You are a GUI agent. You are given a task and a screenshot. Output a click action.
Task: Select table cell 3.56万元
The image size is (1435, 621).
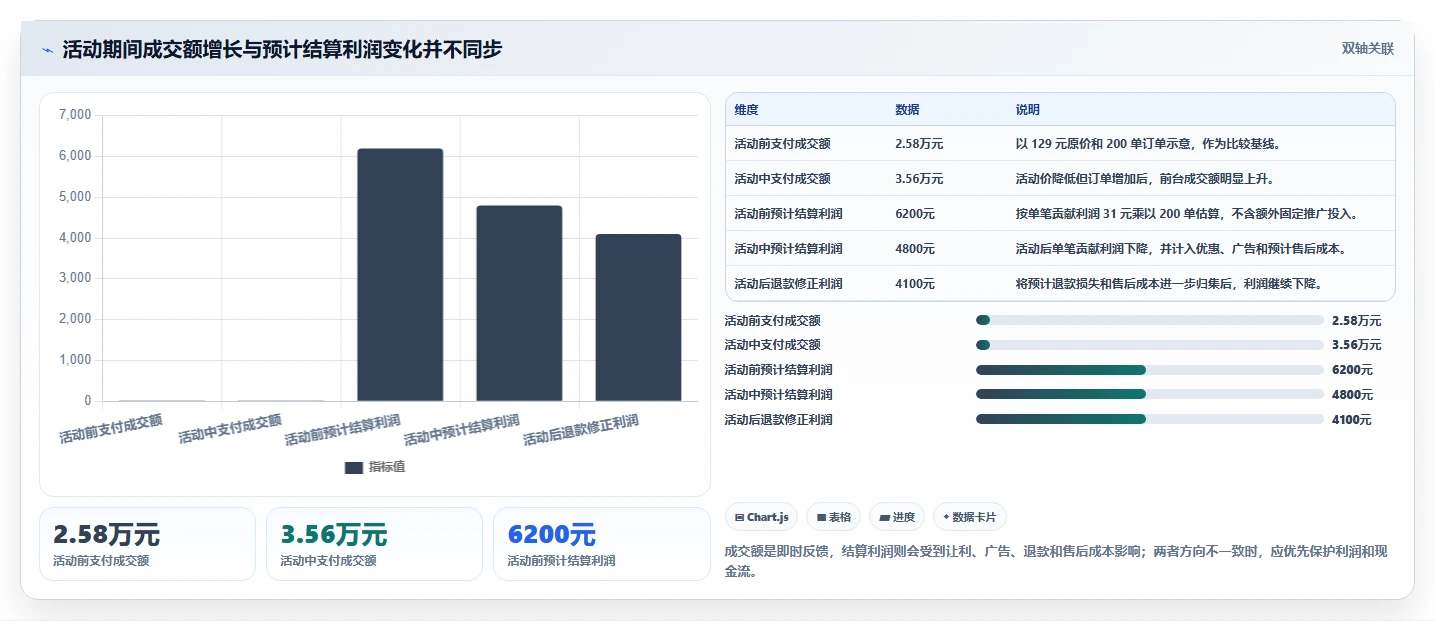pos(919,179)
